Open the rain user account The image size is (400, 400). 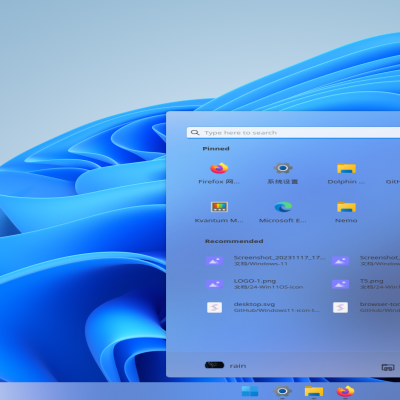pos(226,366)
